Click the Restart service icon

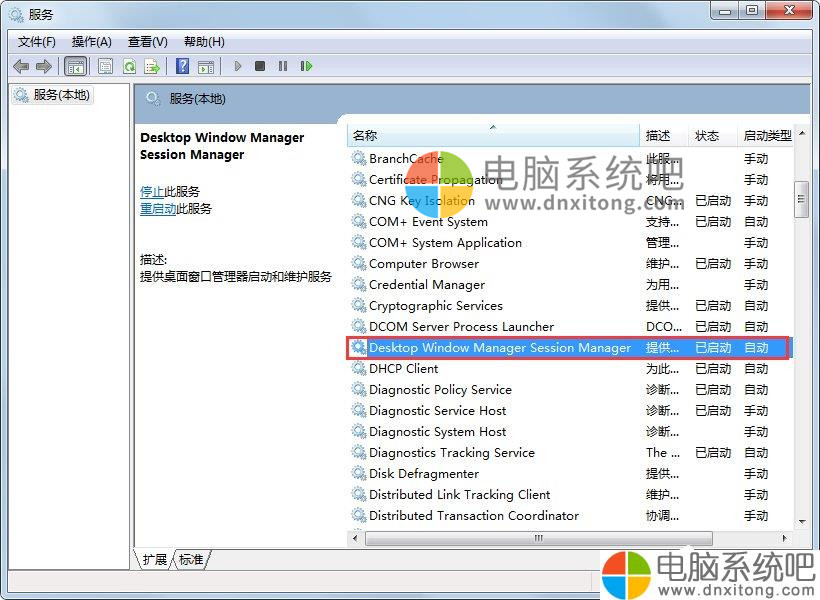click(306, 66)
